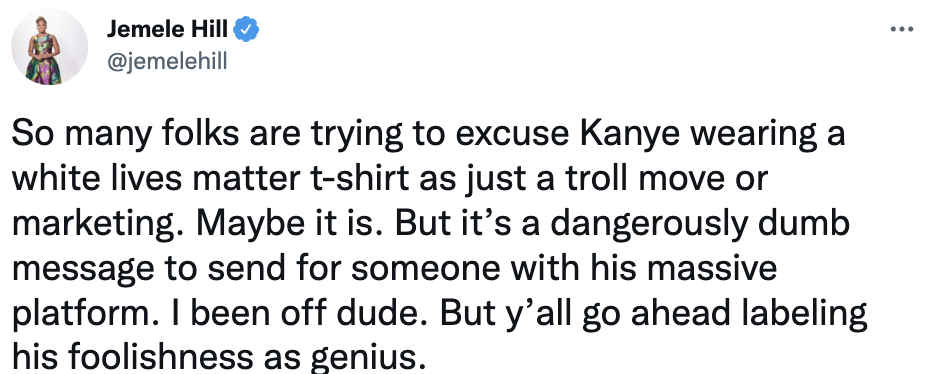
Task: Open Jemele Hill's profile picture
Action: (50, 47)
